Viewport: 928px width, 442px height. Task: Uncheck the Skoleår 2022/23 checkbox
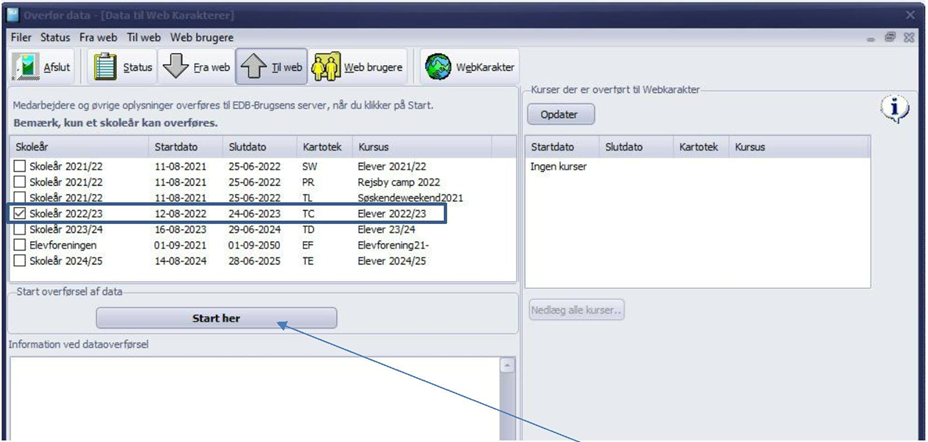[20, 214]
